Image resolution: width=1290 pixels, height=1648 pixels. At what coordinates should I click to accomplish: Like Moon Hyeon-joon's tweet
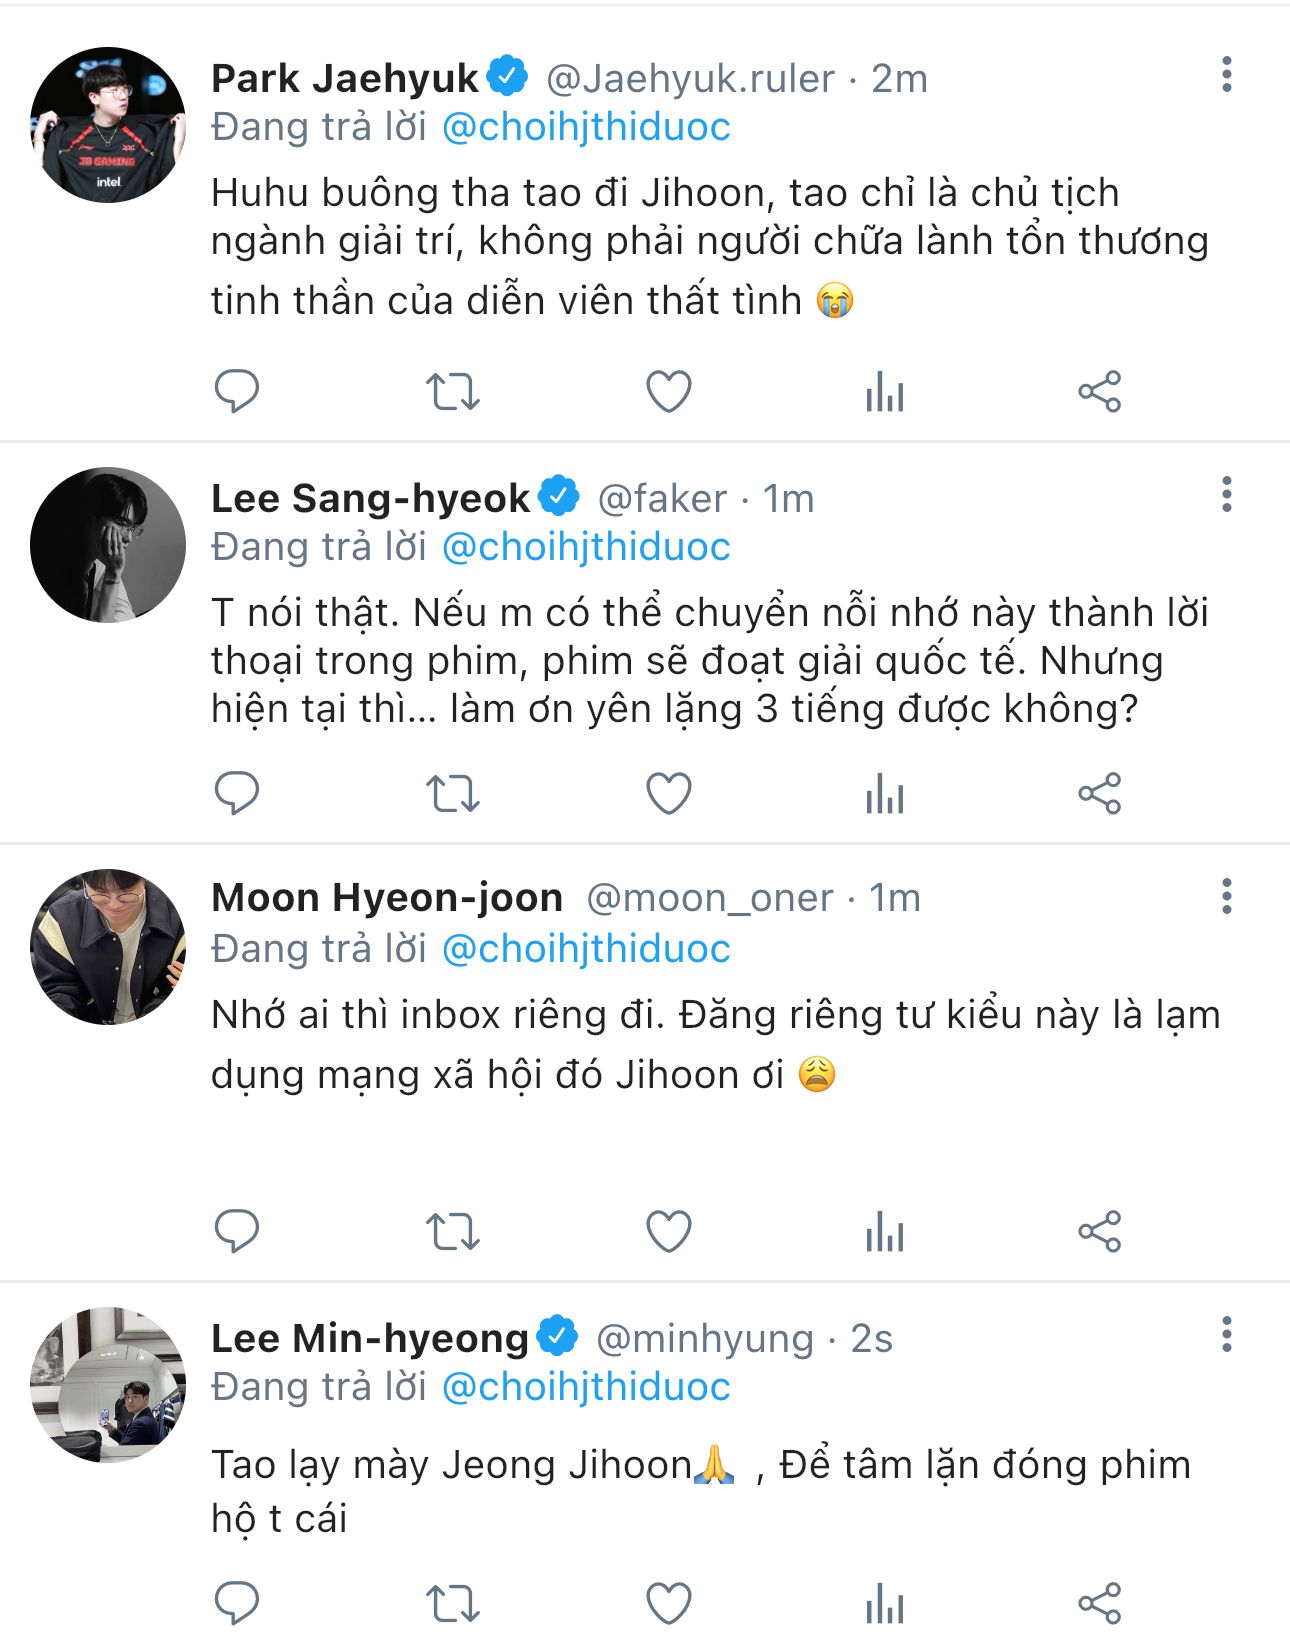[669, 1231]
